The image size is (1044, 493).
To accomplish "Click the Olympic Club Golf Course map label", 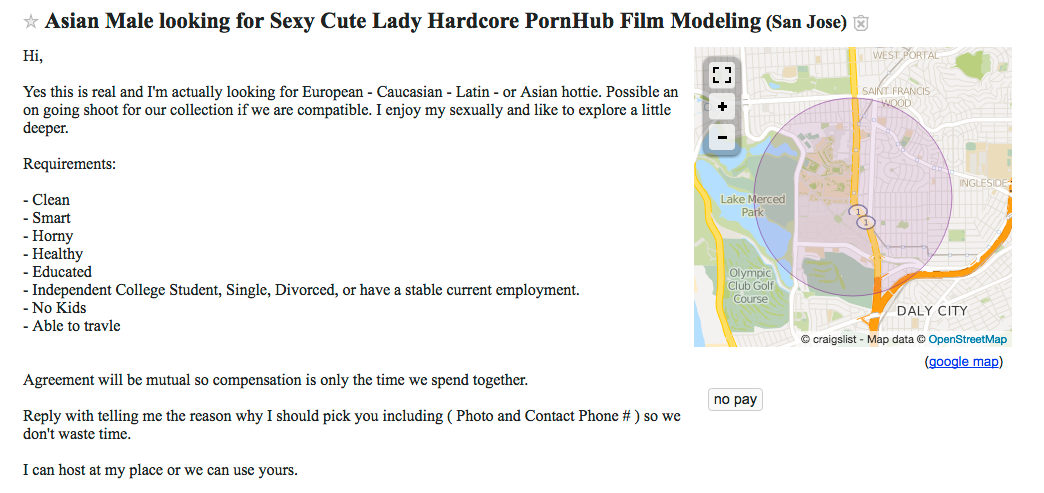I will [x=750, y=285].
